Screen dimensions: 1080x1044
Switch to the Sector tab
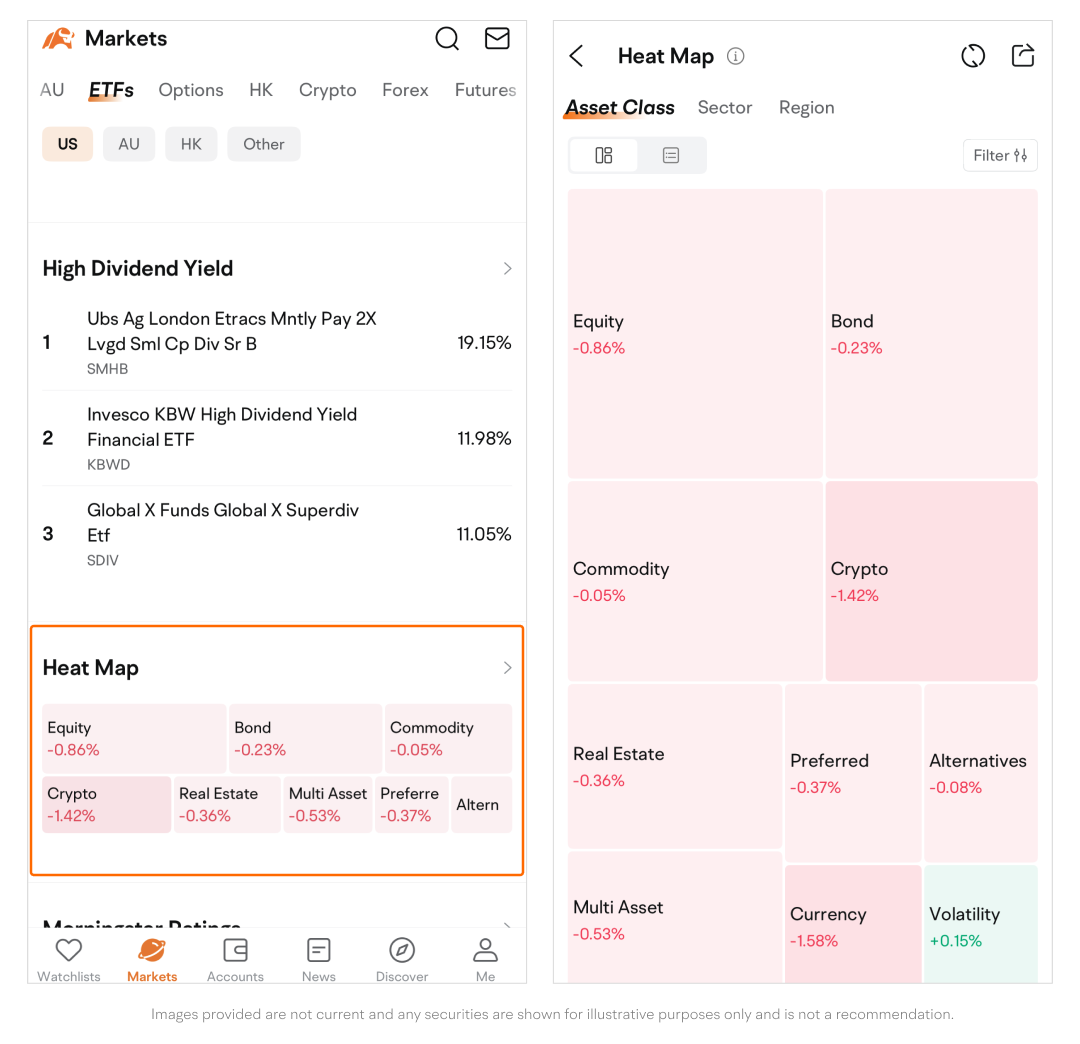(x=724, y=108)
